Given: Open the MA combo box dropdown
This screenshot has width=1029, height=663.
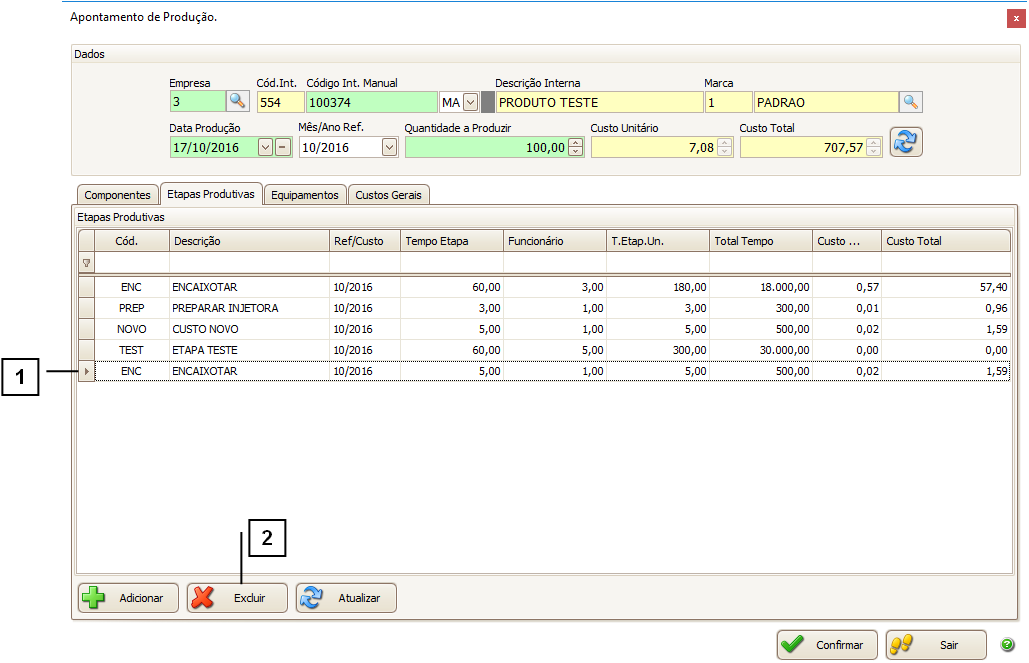Looking at the screenshot, I should [x=470, y=102].
